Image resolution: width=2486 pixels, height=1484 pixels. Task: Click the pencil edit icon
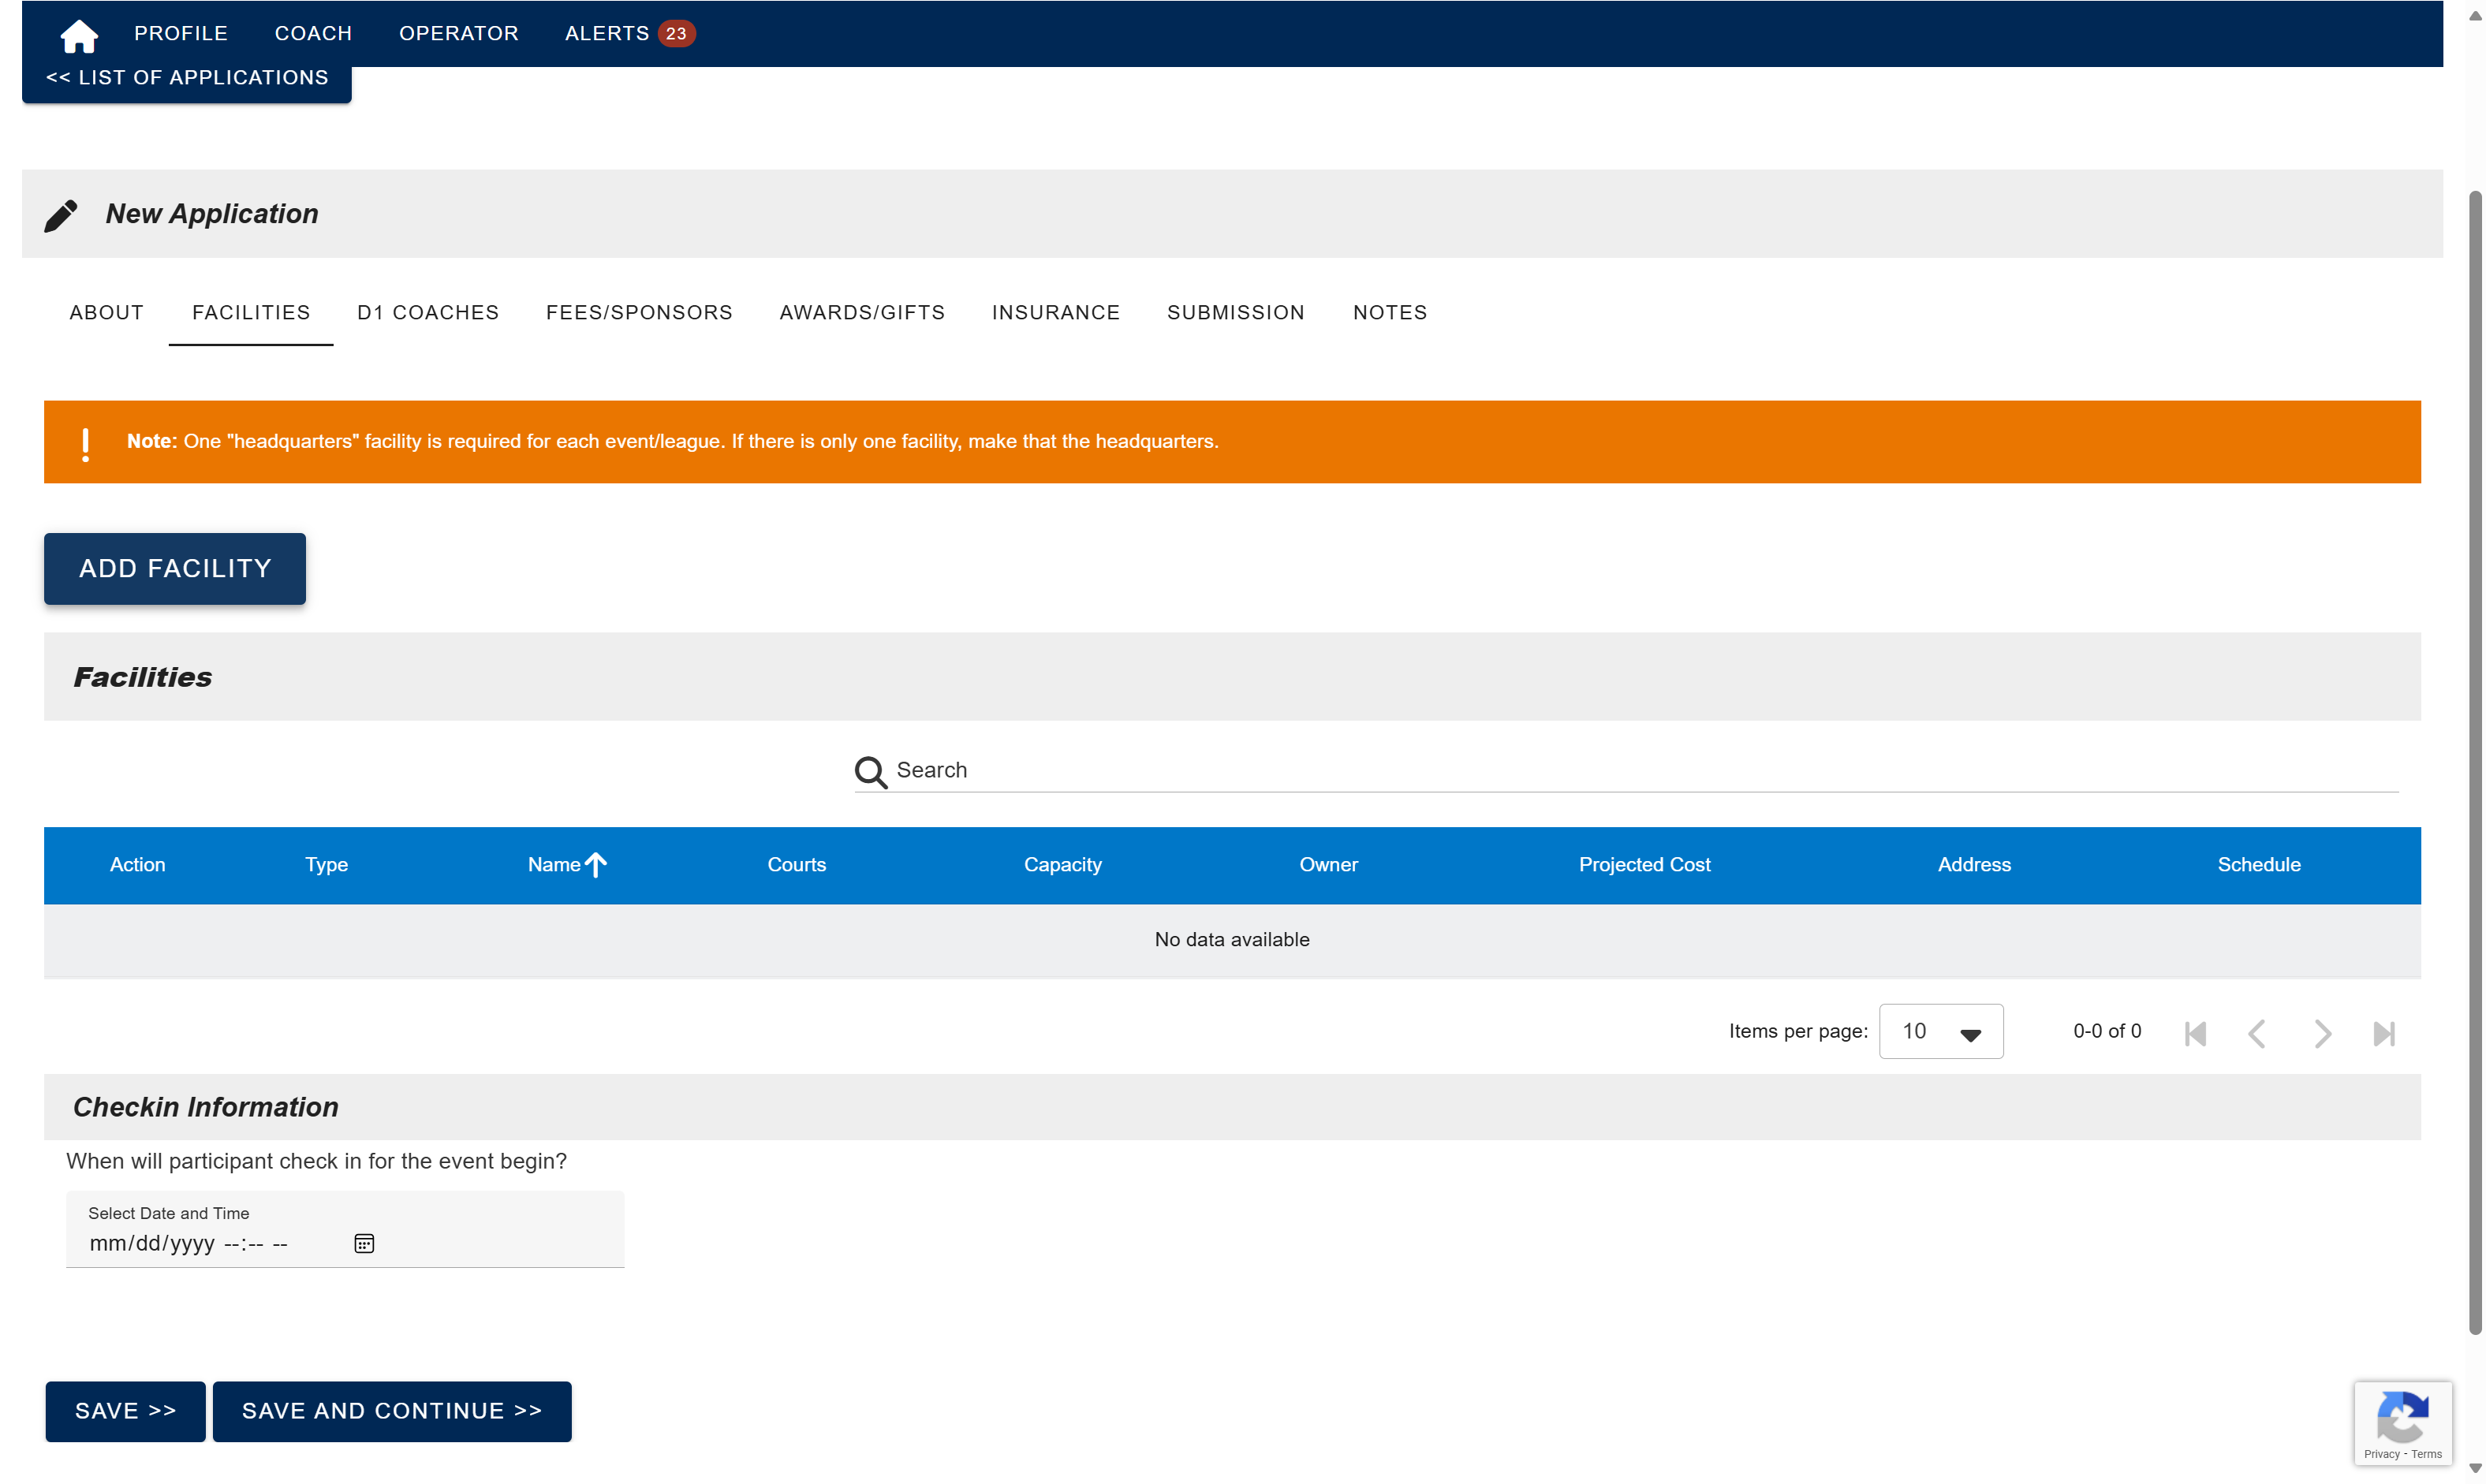click(x=61, y=215)
